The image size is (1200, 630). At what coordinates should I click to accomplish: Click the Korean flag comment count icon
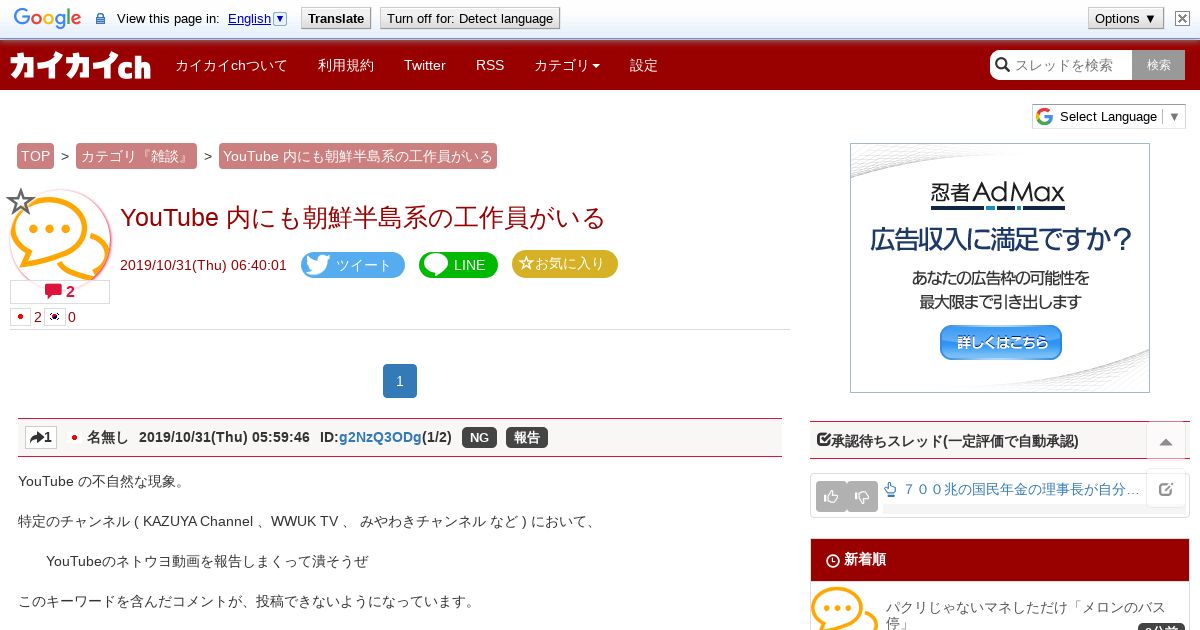[x=55, y=317]
